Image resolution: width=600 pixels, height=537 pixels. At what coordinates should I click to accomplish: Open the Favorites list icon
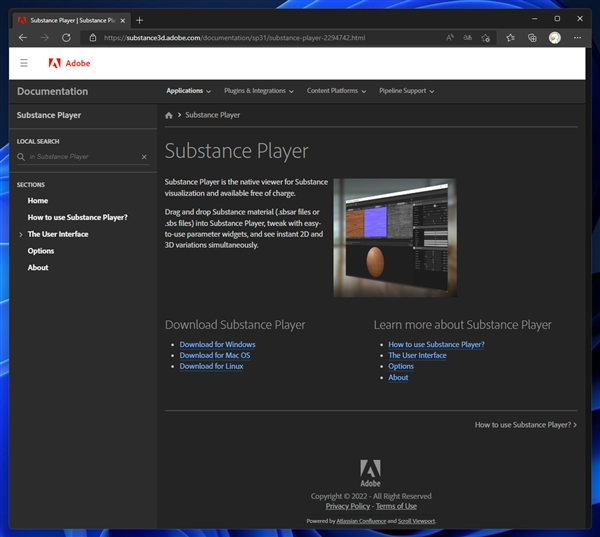click(x=510, y=38)
